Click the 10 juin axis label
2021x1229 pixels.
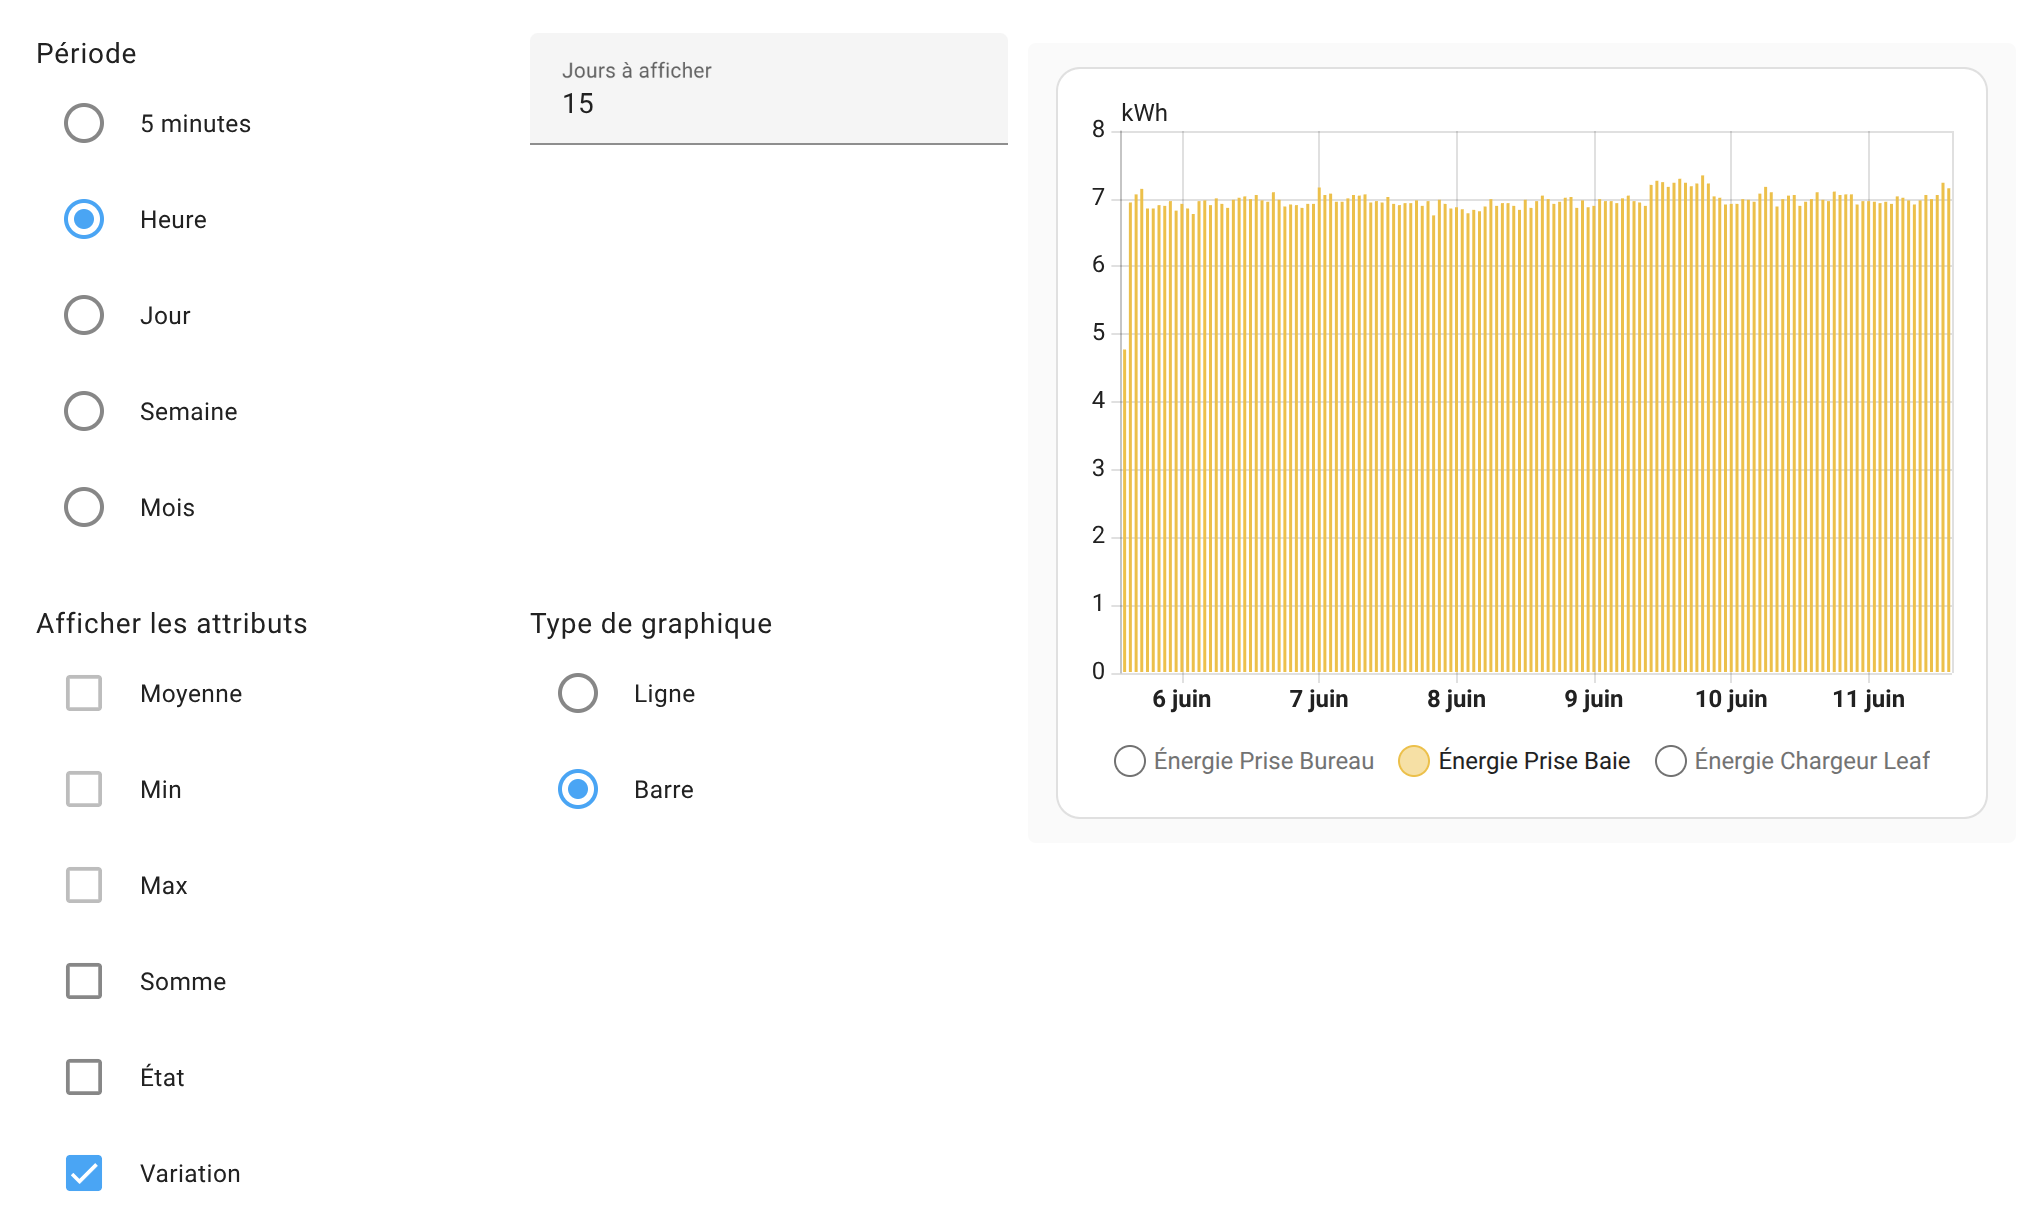[x=1731, y=699]
